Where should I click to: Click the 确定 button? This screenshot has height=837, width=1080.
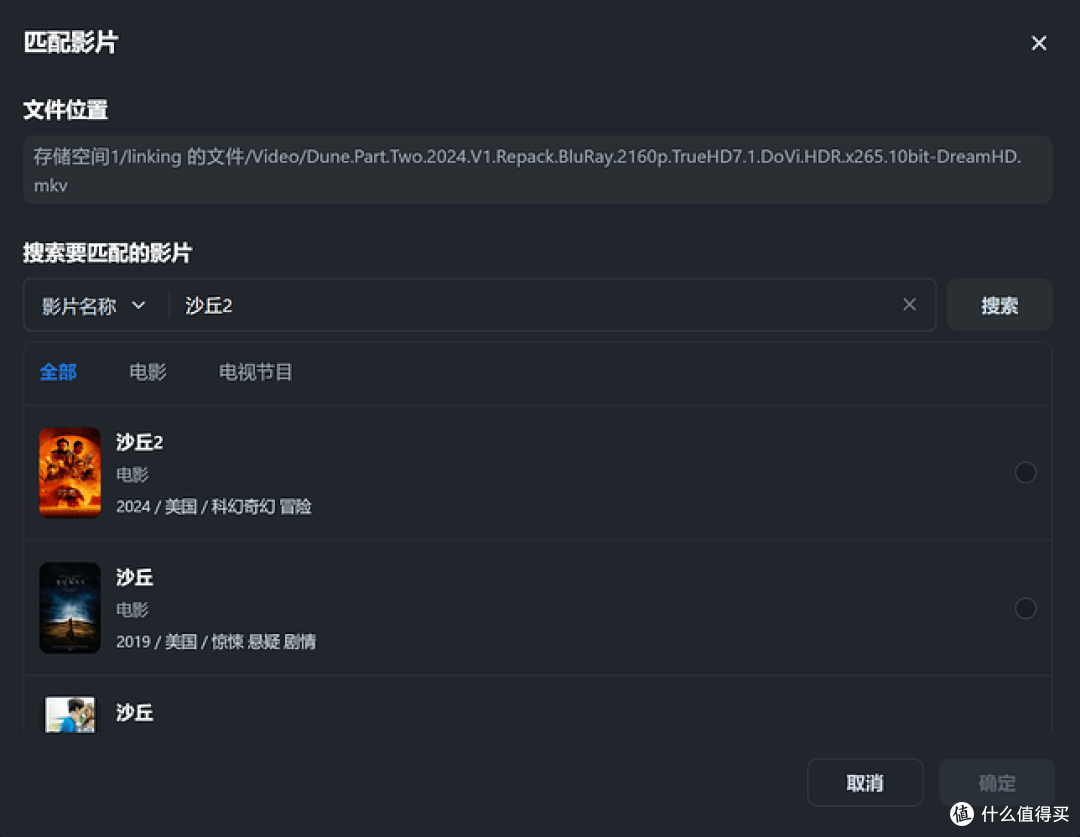(996, 783)
